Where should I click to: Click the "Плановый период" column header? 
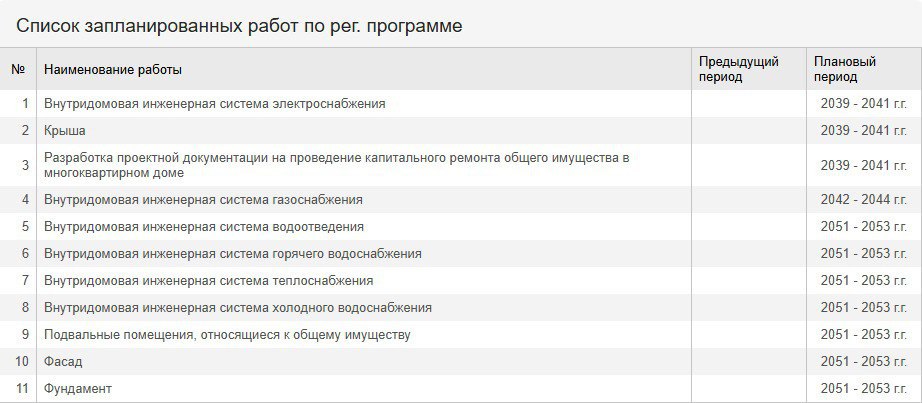point(864,69)
